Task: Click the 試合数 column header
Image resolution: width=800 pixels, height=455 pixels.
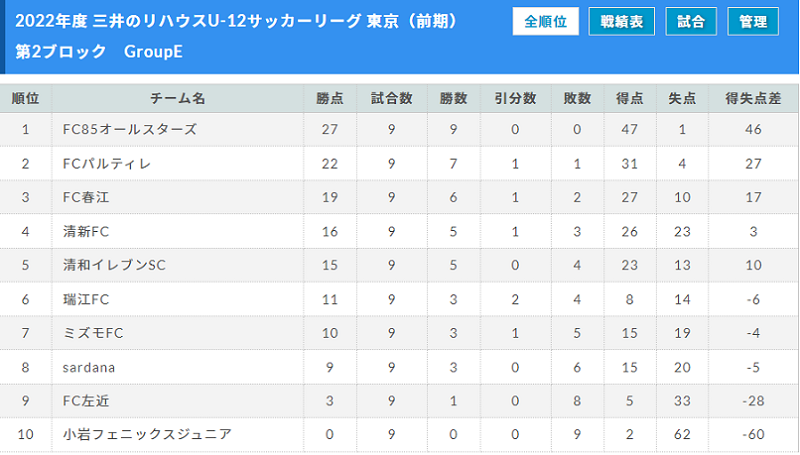Action: click(391, 98)
